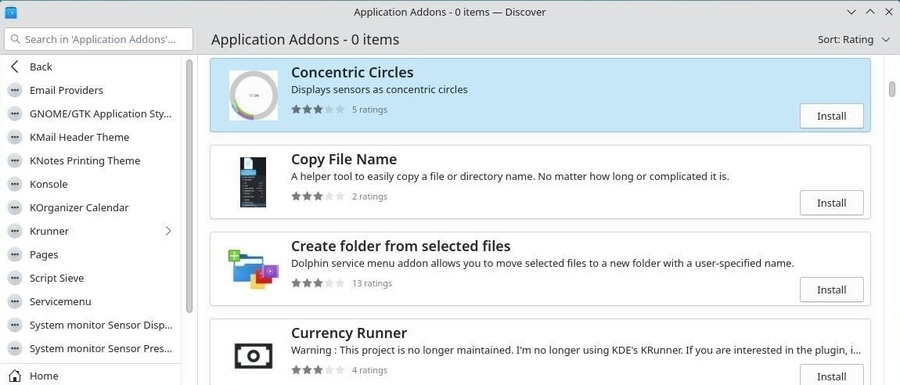Click the Home house icon
Image resolution: width=900 pixels, height=385 pixels.
15,376
